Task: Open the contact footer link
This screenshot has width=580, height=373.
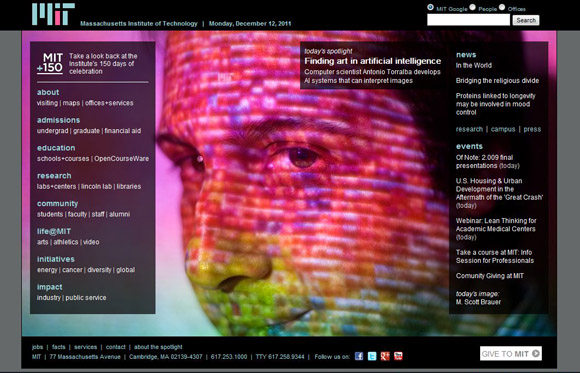Action: tap(115, 347)
